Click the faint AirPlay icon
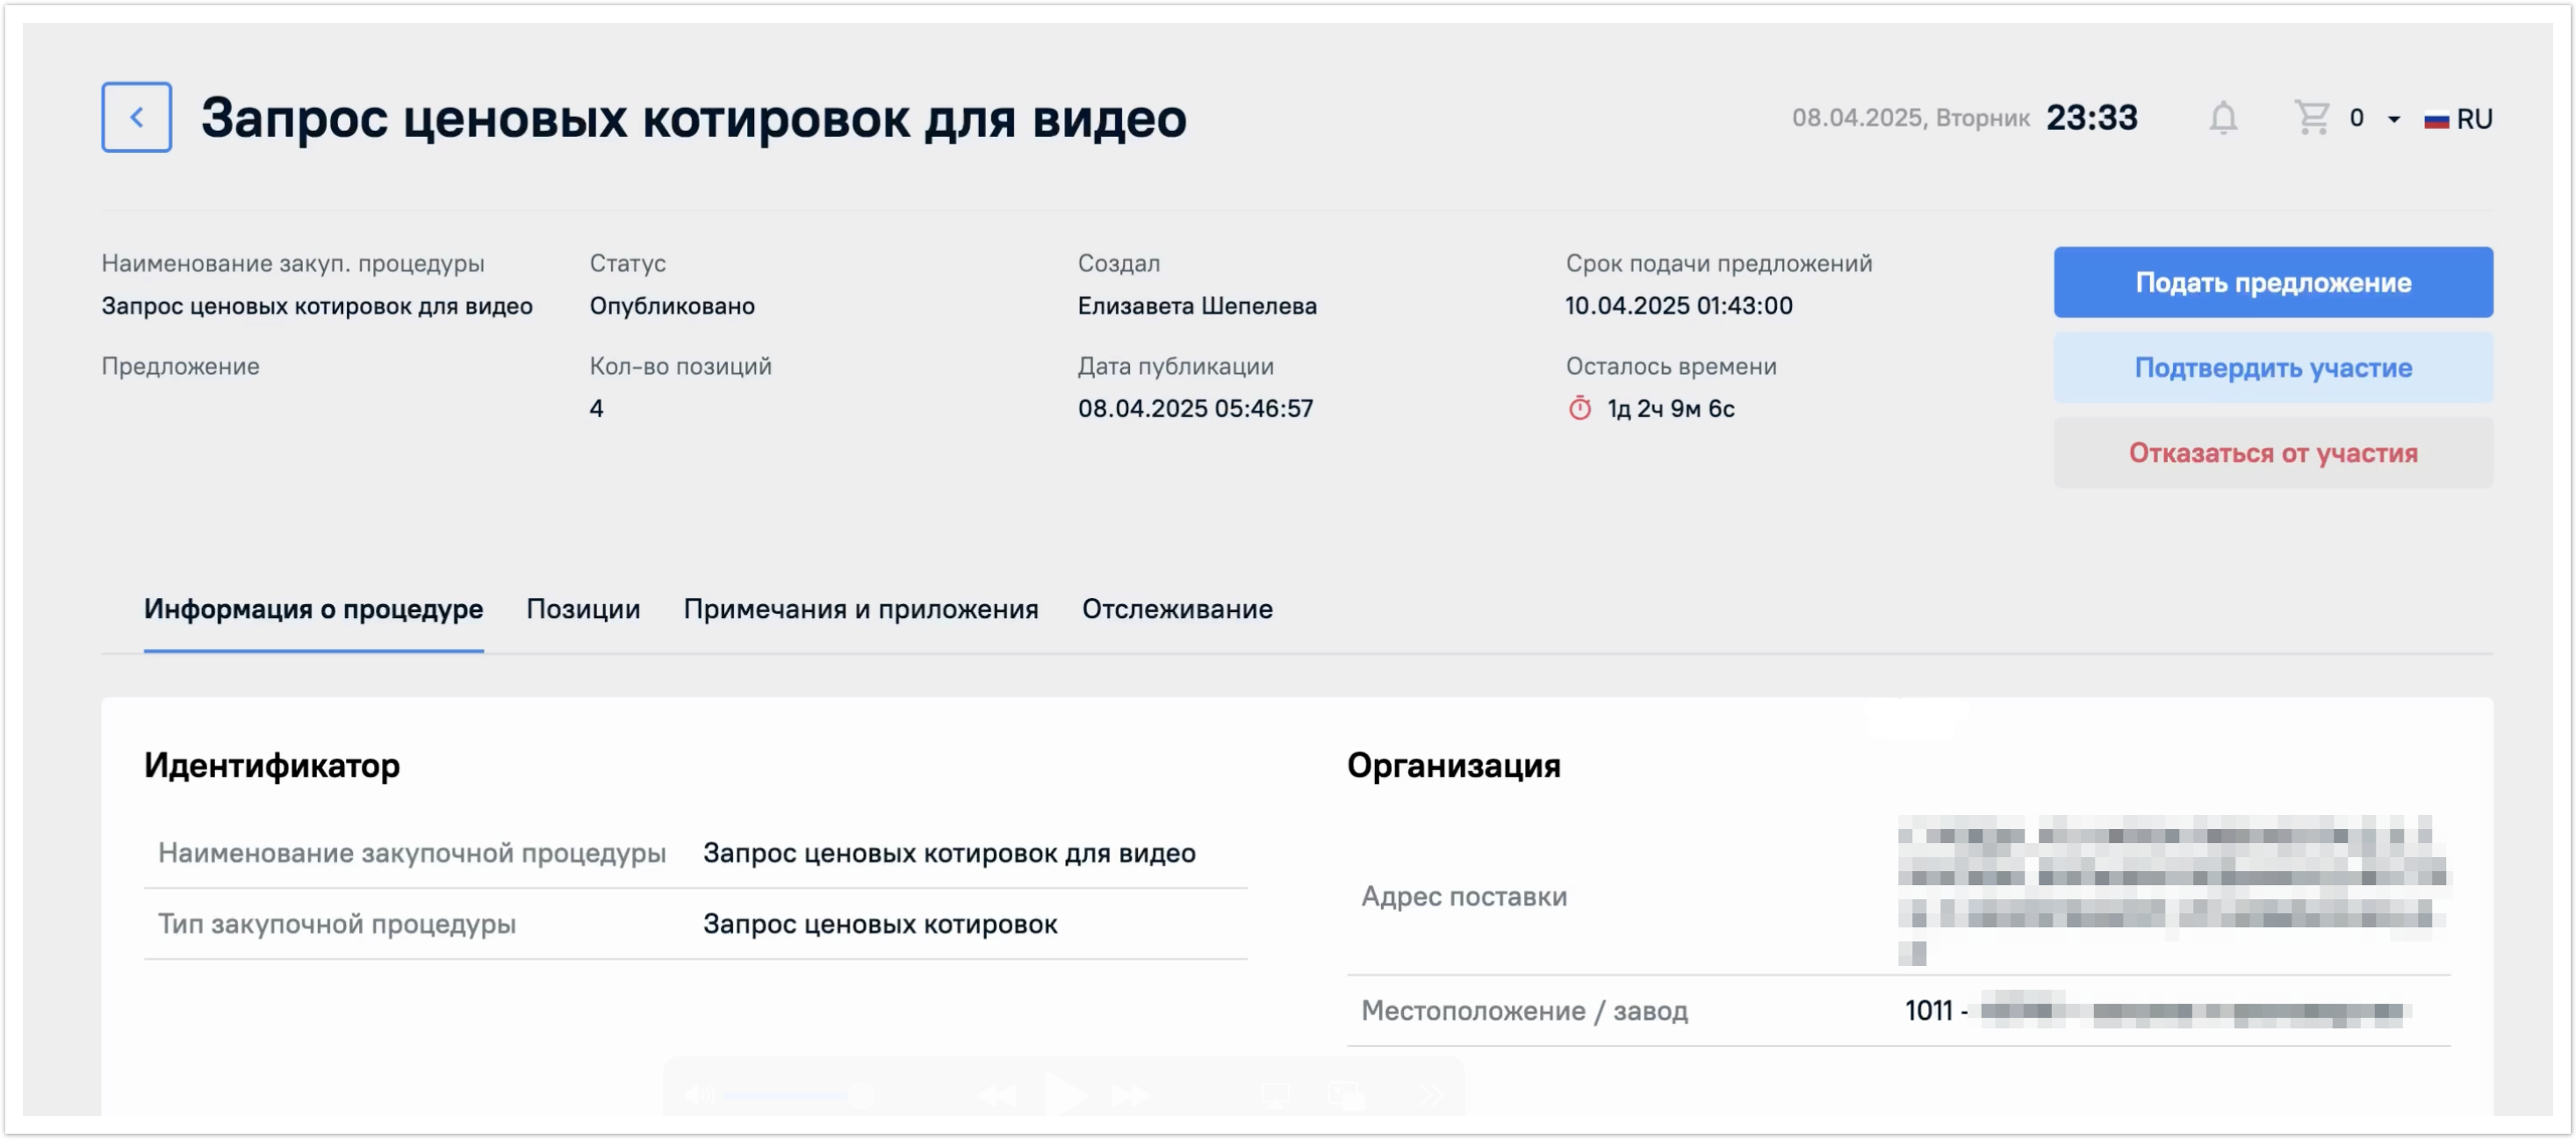 (1275, 1096)
